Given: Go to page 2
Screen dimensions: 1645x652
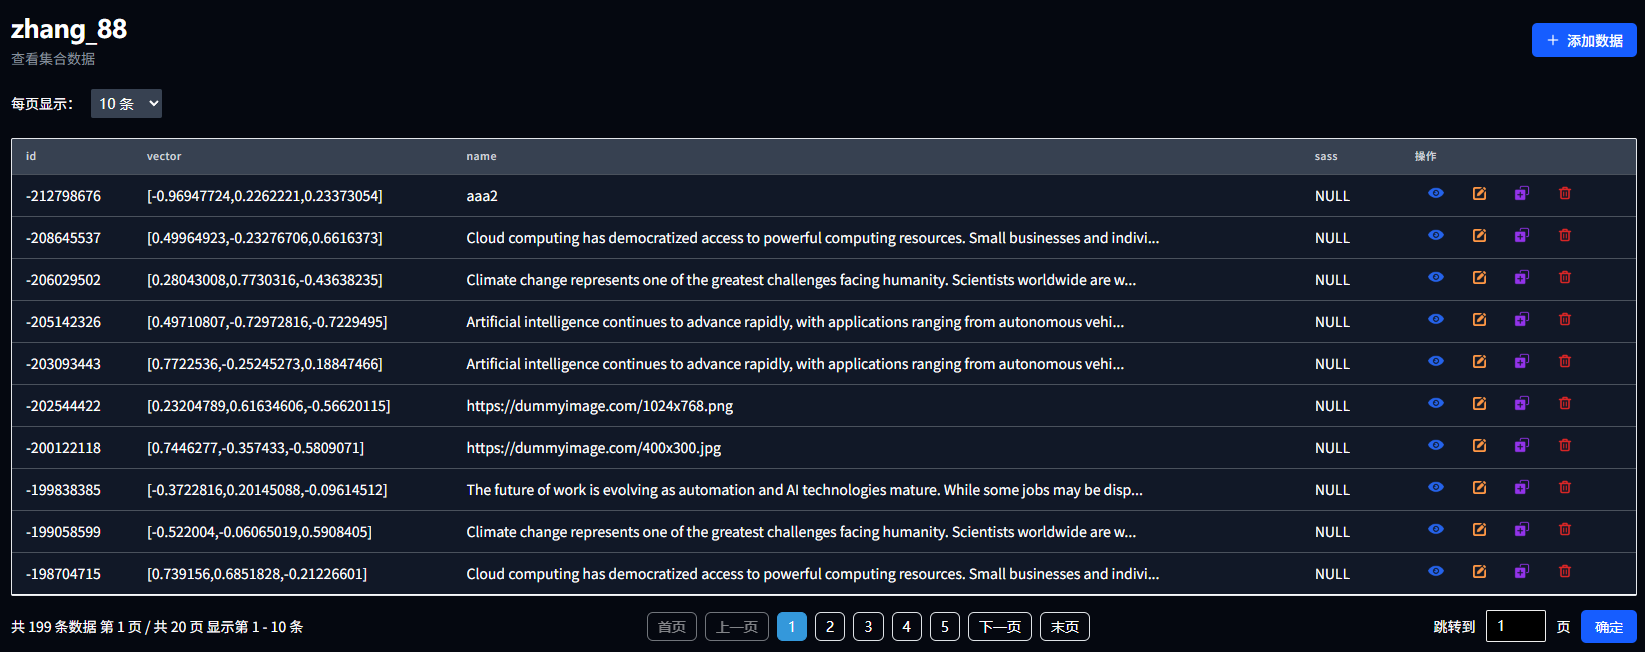Looking at the screenshot, I should pyautogui.click(x=829, y=627).
